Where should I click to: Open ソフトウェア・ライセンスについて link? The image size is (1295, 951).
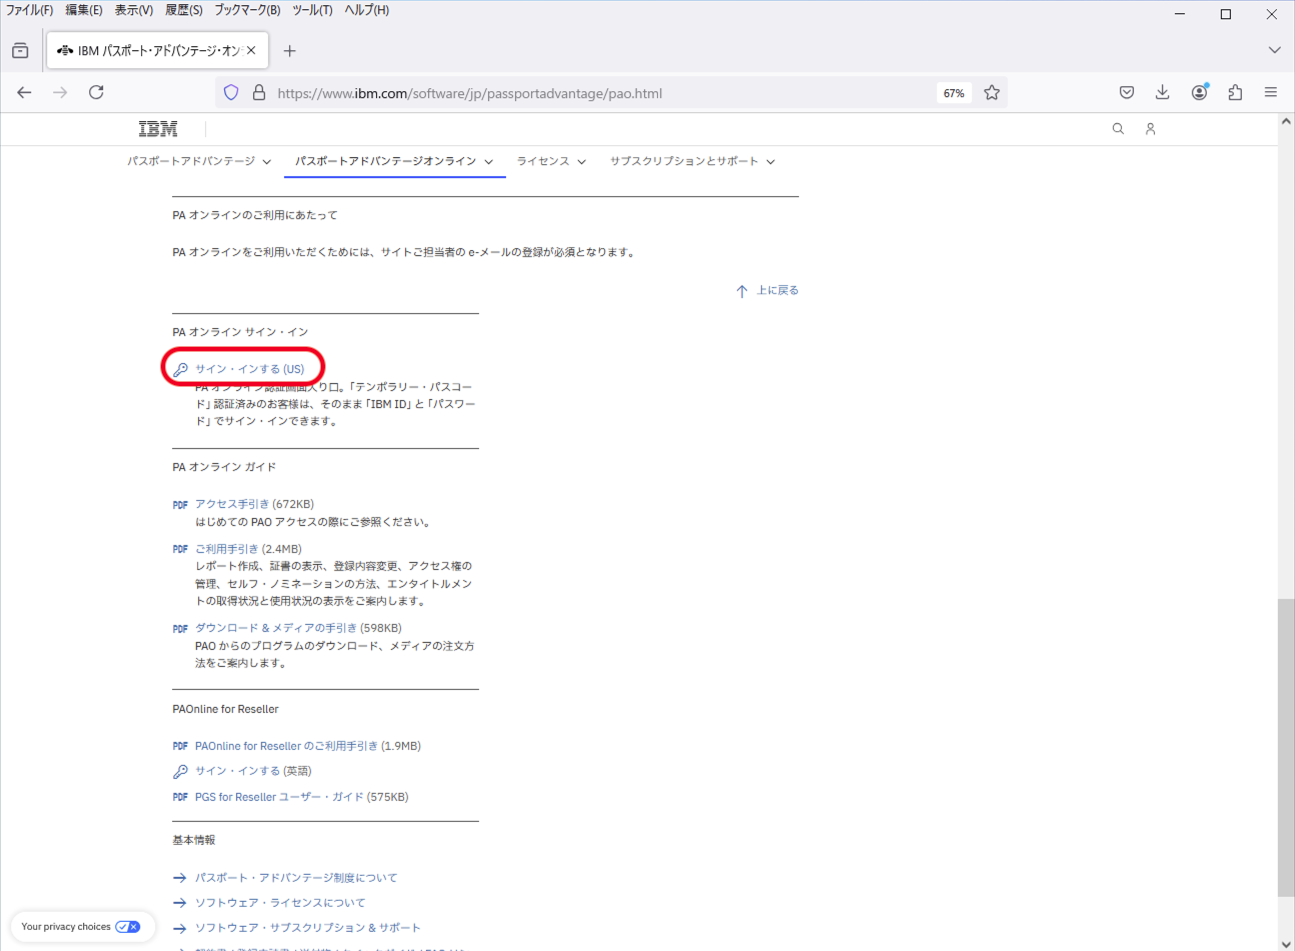pos(280,903)
